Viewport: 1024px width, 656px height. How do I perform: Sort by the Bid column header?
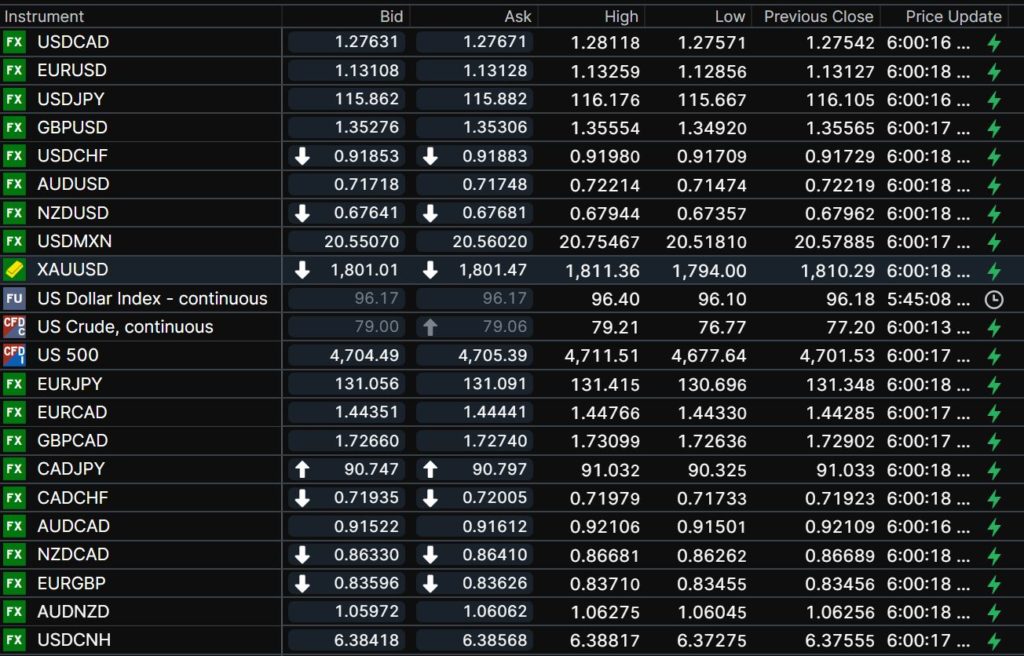pyautogui.click(x=391, y=16)
